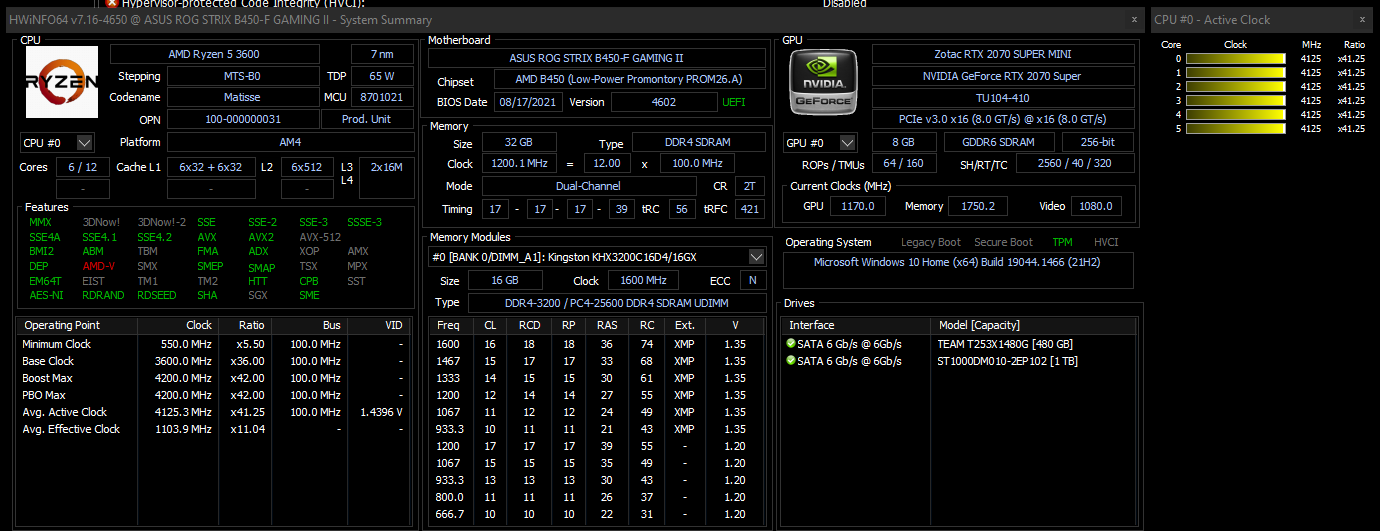Click the Dual-Channel mode field
The image size is (1380, 531).
coord(588,186)
